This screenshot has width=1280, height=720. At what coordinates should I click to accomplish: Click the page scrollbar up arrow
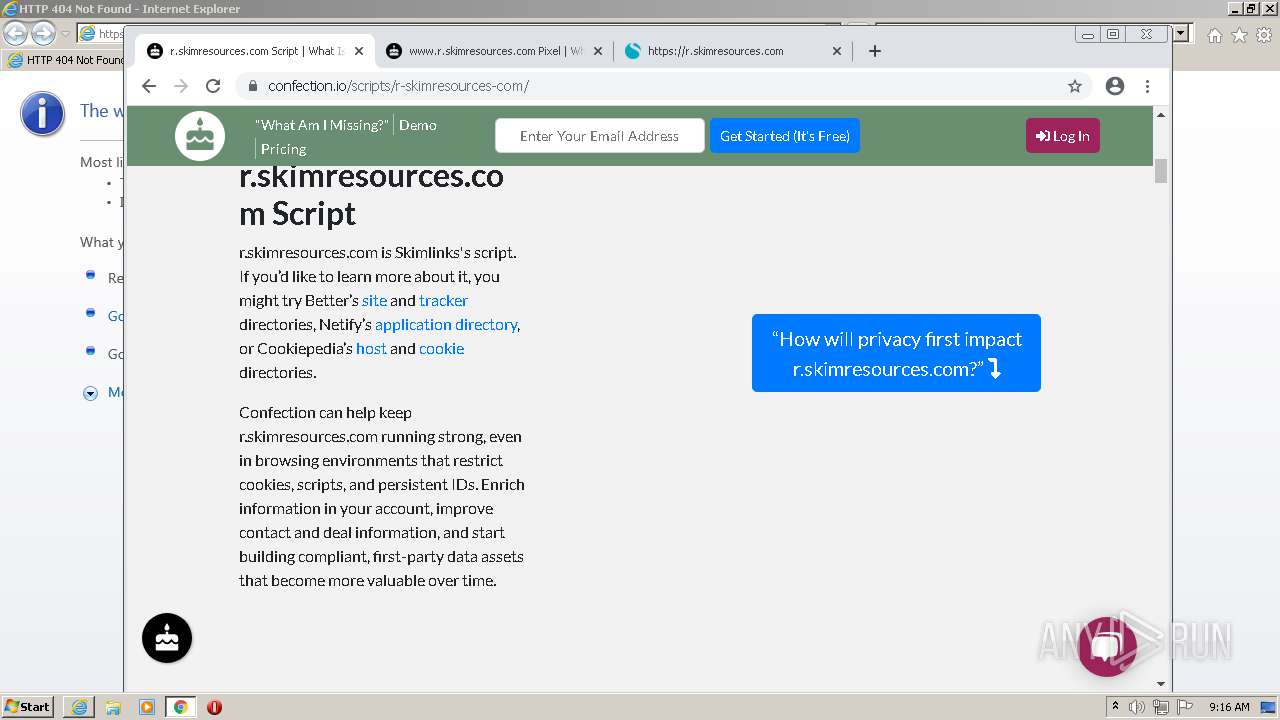click(x=1161, y=115)
